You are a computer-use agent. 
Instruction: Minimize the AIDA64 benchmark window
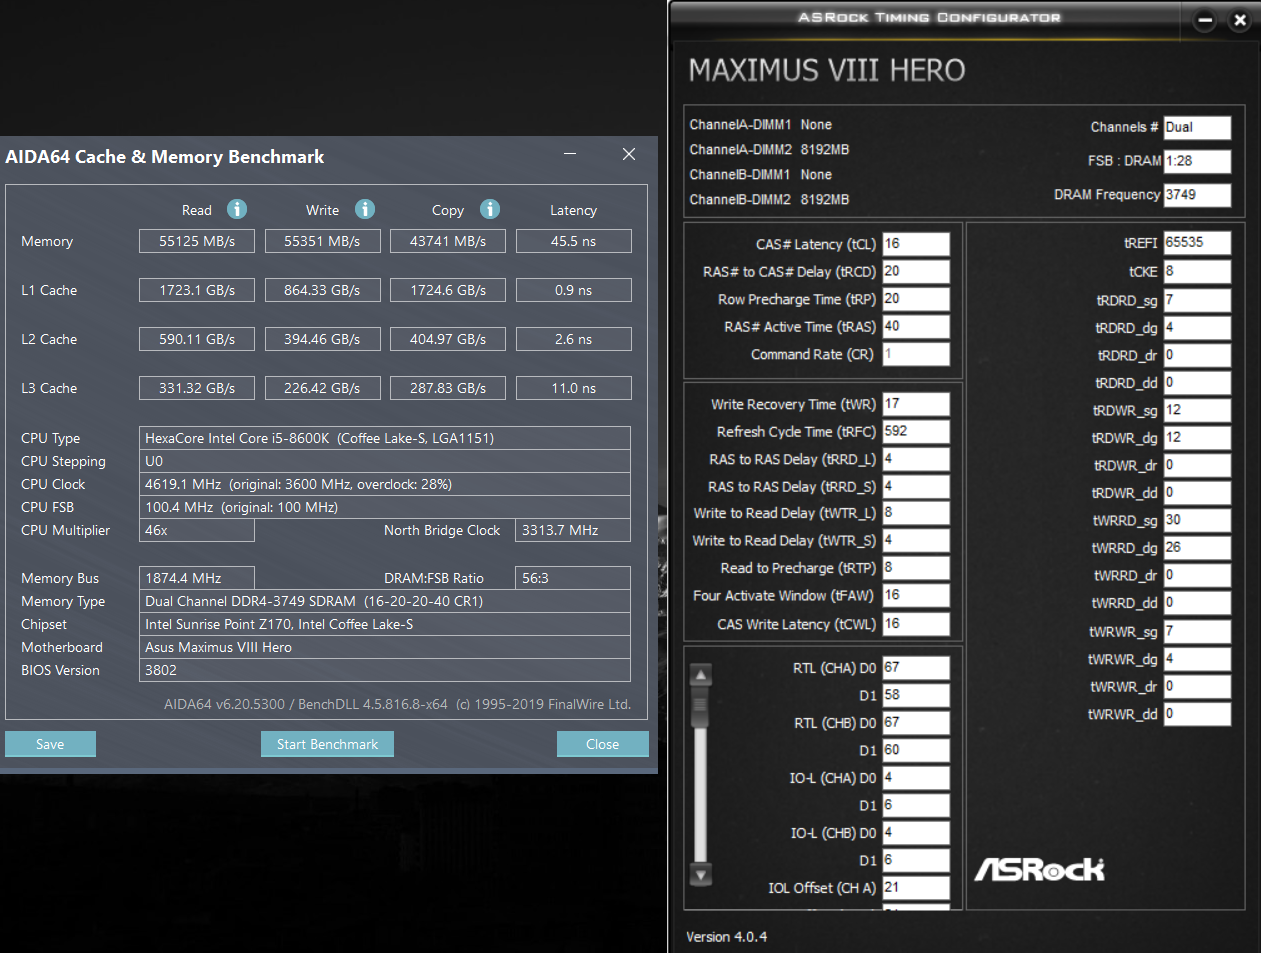(570, 154)
